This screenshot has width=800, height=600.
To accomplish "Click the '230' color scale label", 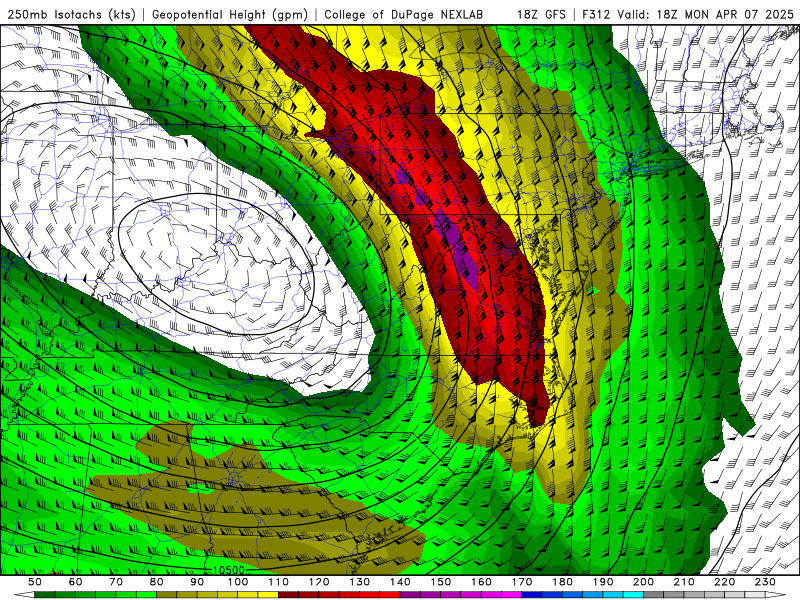I will [765, 582].
